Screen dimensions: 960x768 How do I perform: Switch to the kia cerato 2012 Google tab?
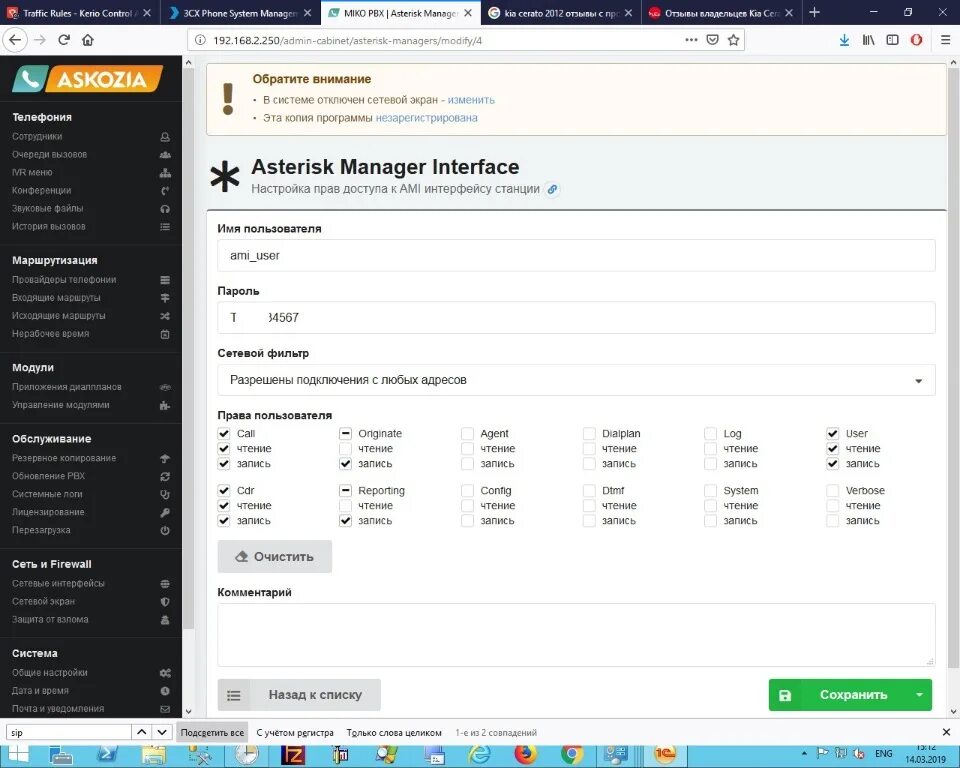pos(560,13)
